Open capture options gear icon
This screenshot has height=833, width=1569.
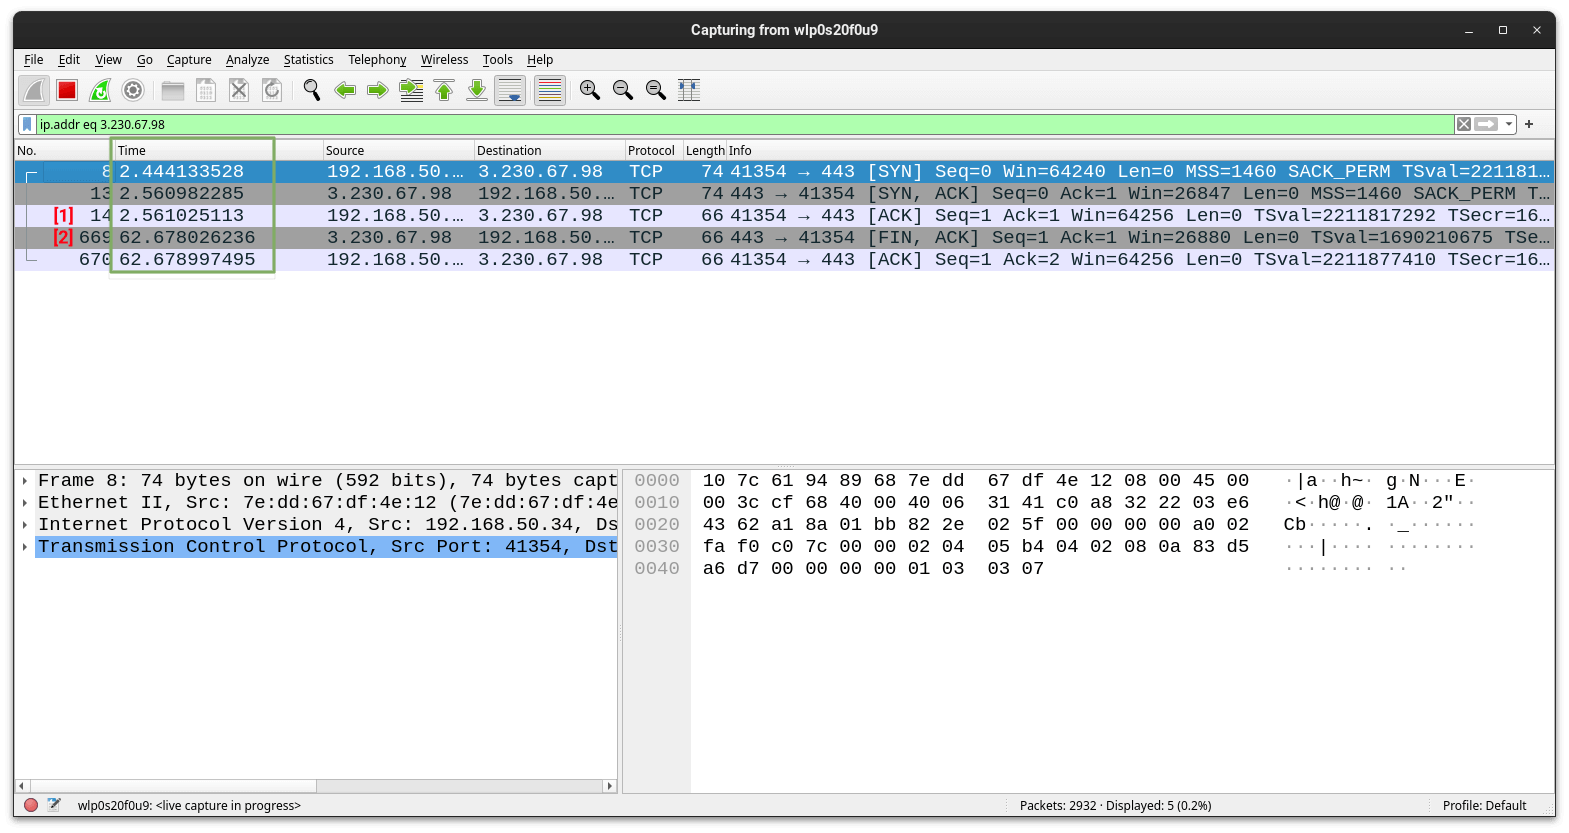133,90
